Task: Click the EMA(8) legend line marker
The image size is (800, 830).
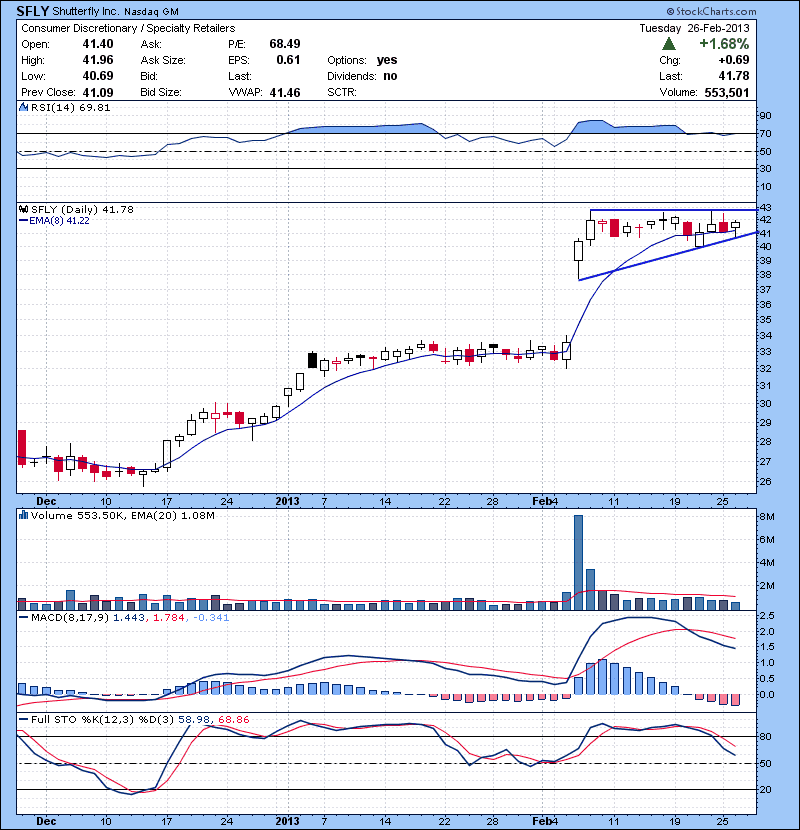Action: click(23, 220)
